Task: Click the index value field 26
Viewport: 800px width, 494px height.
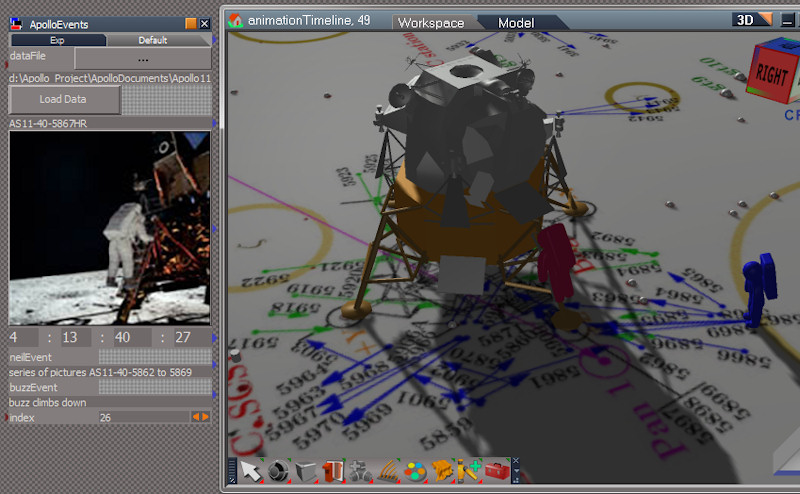Action: click(x=144, y=417)
